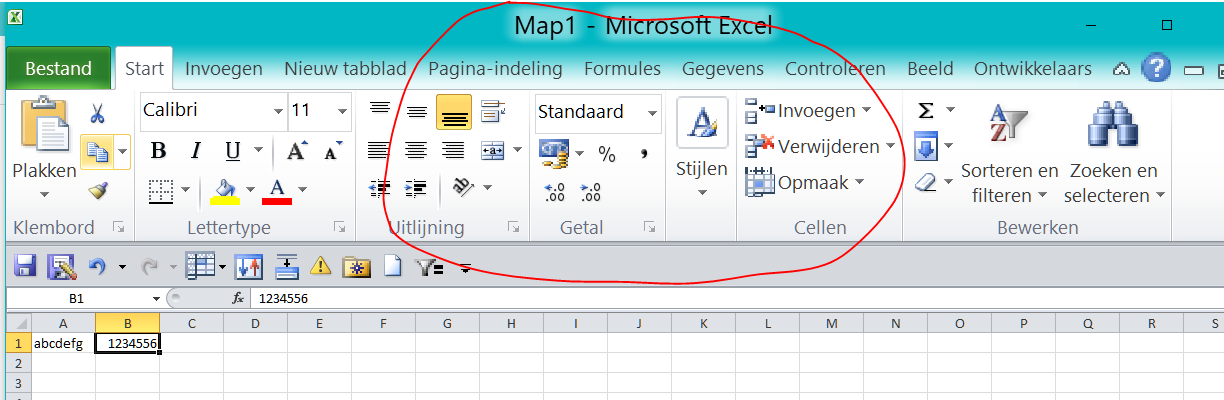
Task: Toggle middle vertical alignment
Action: tap(417, 112)
